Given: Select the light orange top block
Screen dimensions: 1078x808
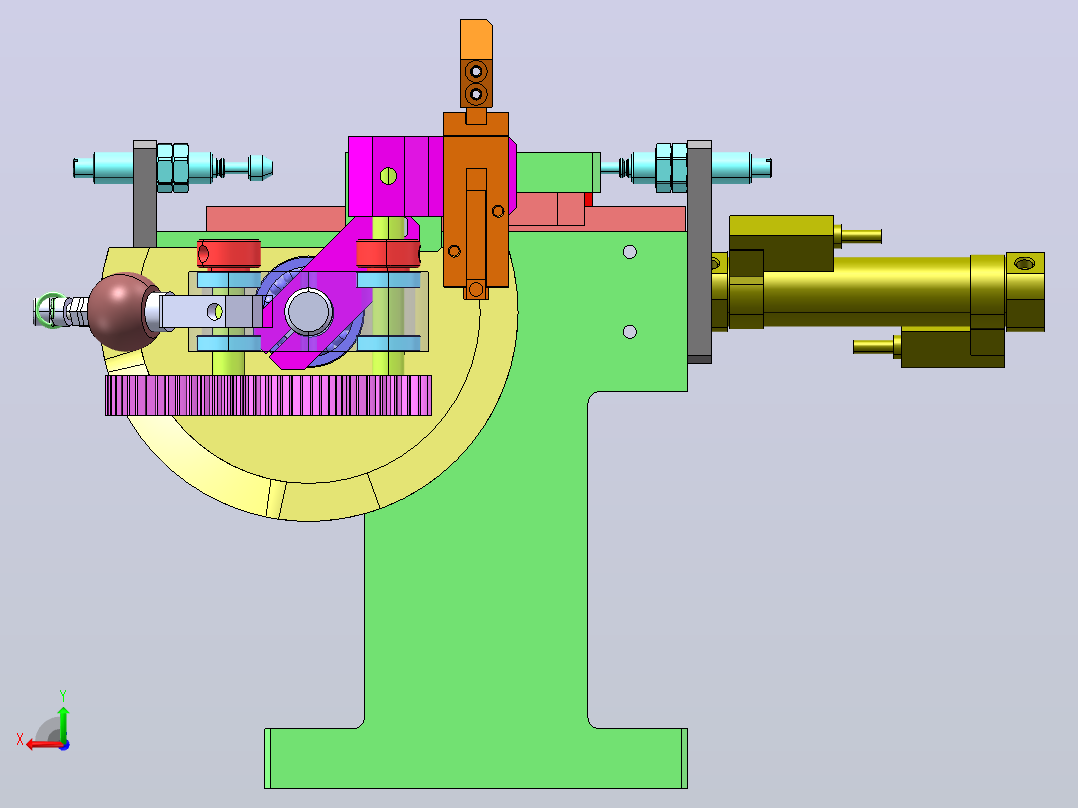Looking at the screenshot, I should pos(476,40).
